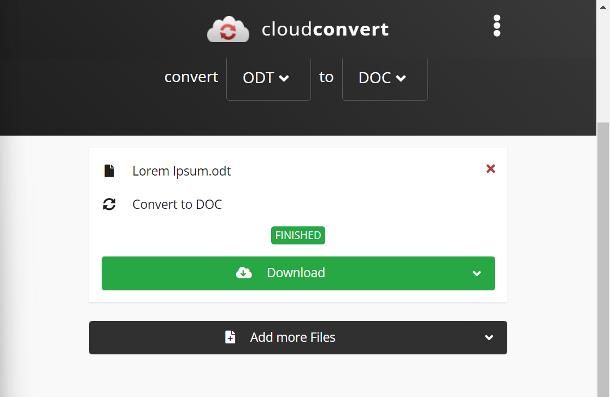Image resolution: width=610 pixels, height=397 pixels.
Task: Expand the Download button chevron options
Action: pyautogui.click(x=477, y=273)
